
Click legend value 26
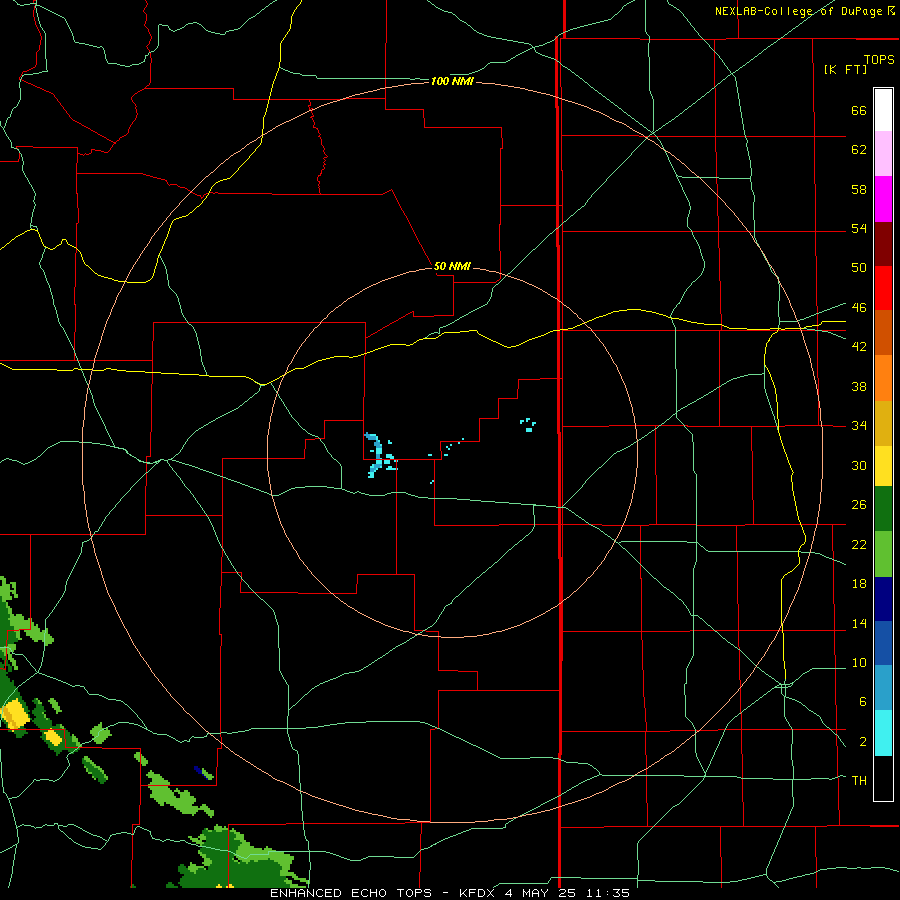coord(859,505)
